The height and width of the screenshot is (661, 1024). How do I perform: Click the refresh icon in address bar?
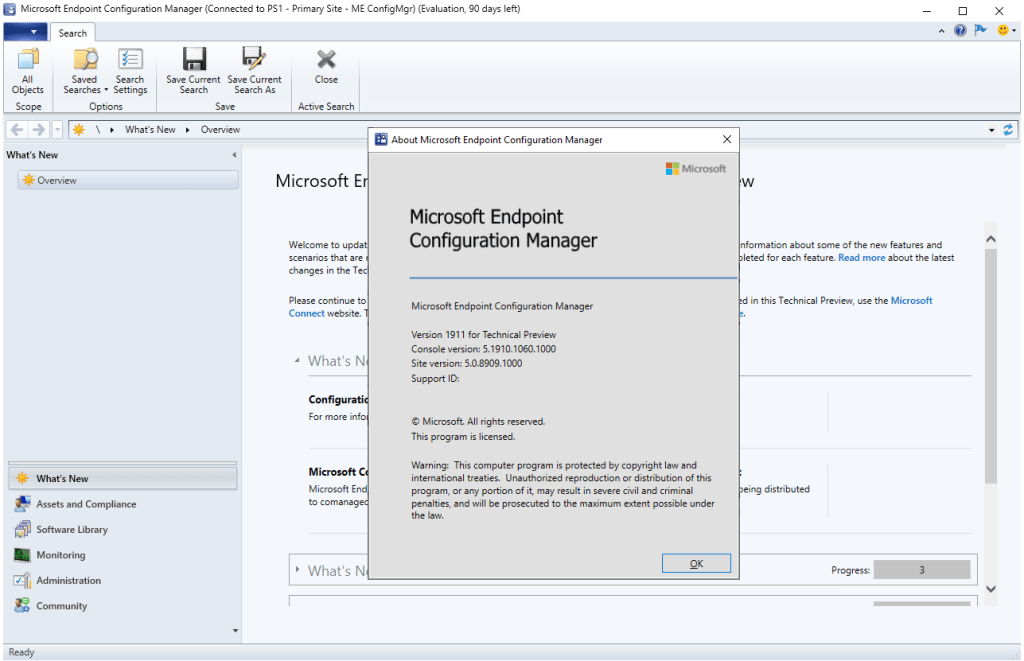(x=1008, y=130)
